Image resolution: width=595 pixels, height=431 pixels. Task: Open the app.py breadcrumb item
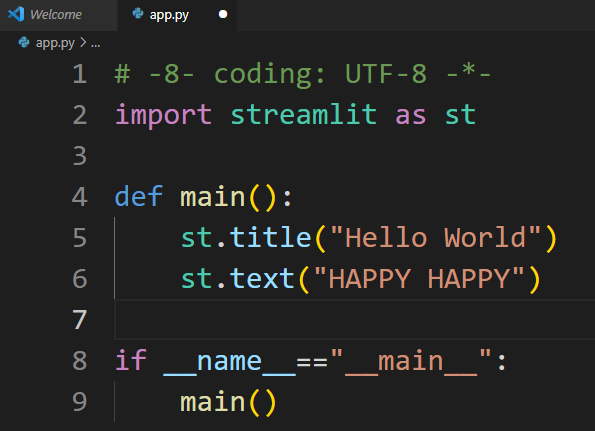tap(55, 43)
